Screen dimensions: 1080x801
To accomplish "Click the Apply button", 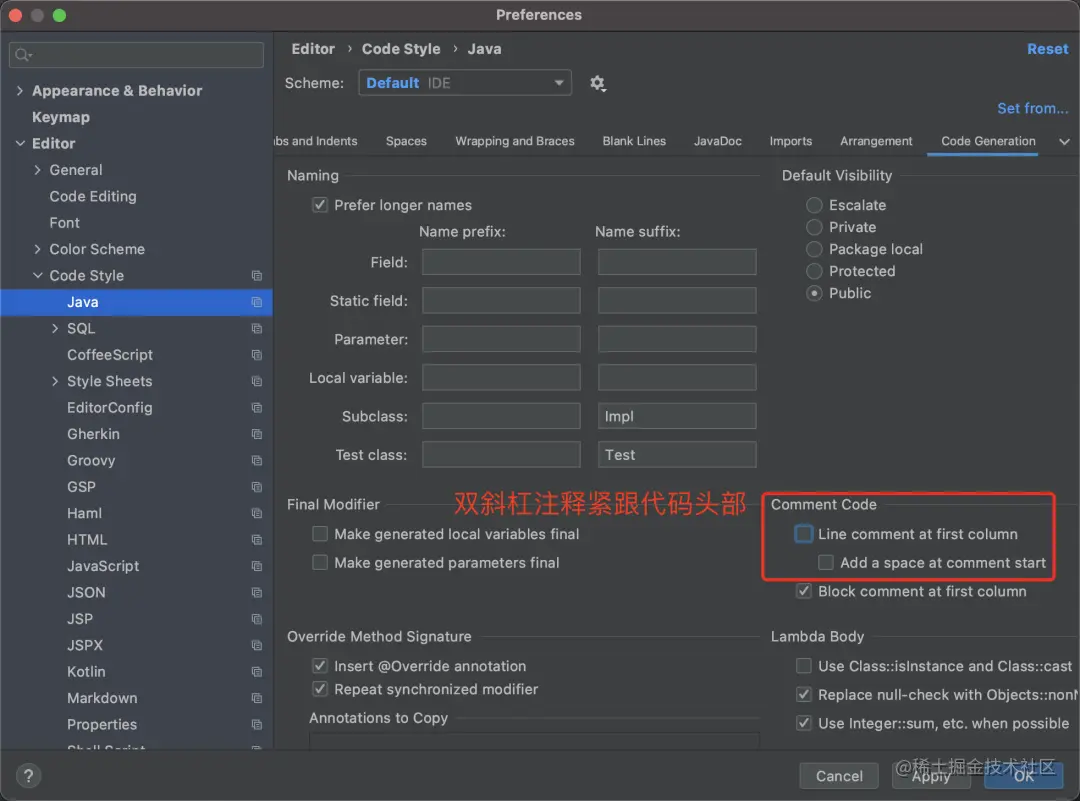I will [x=931, y=776].
